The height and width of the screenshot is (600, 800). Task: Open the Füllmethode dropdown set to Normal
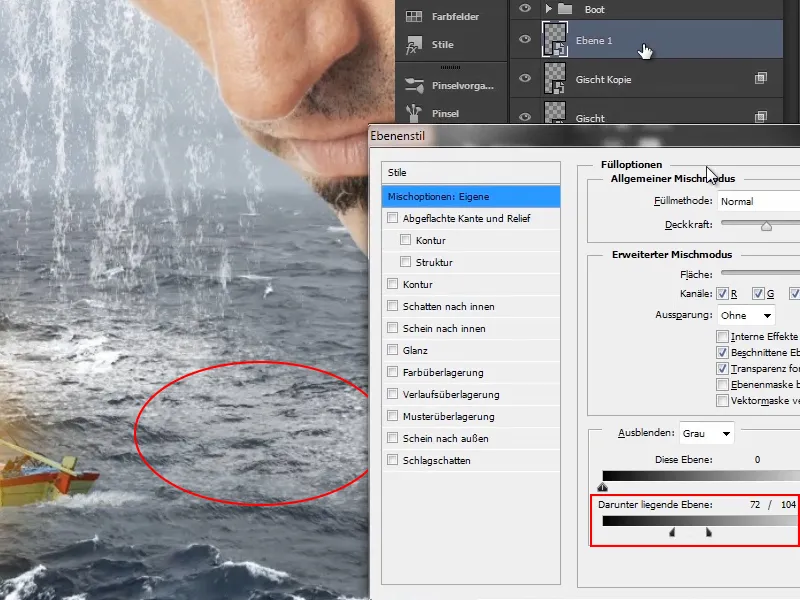point(759,201)
